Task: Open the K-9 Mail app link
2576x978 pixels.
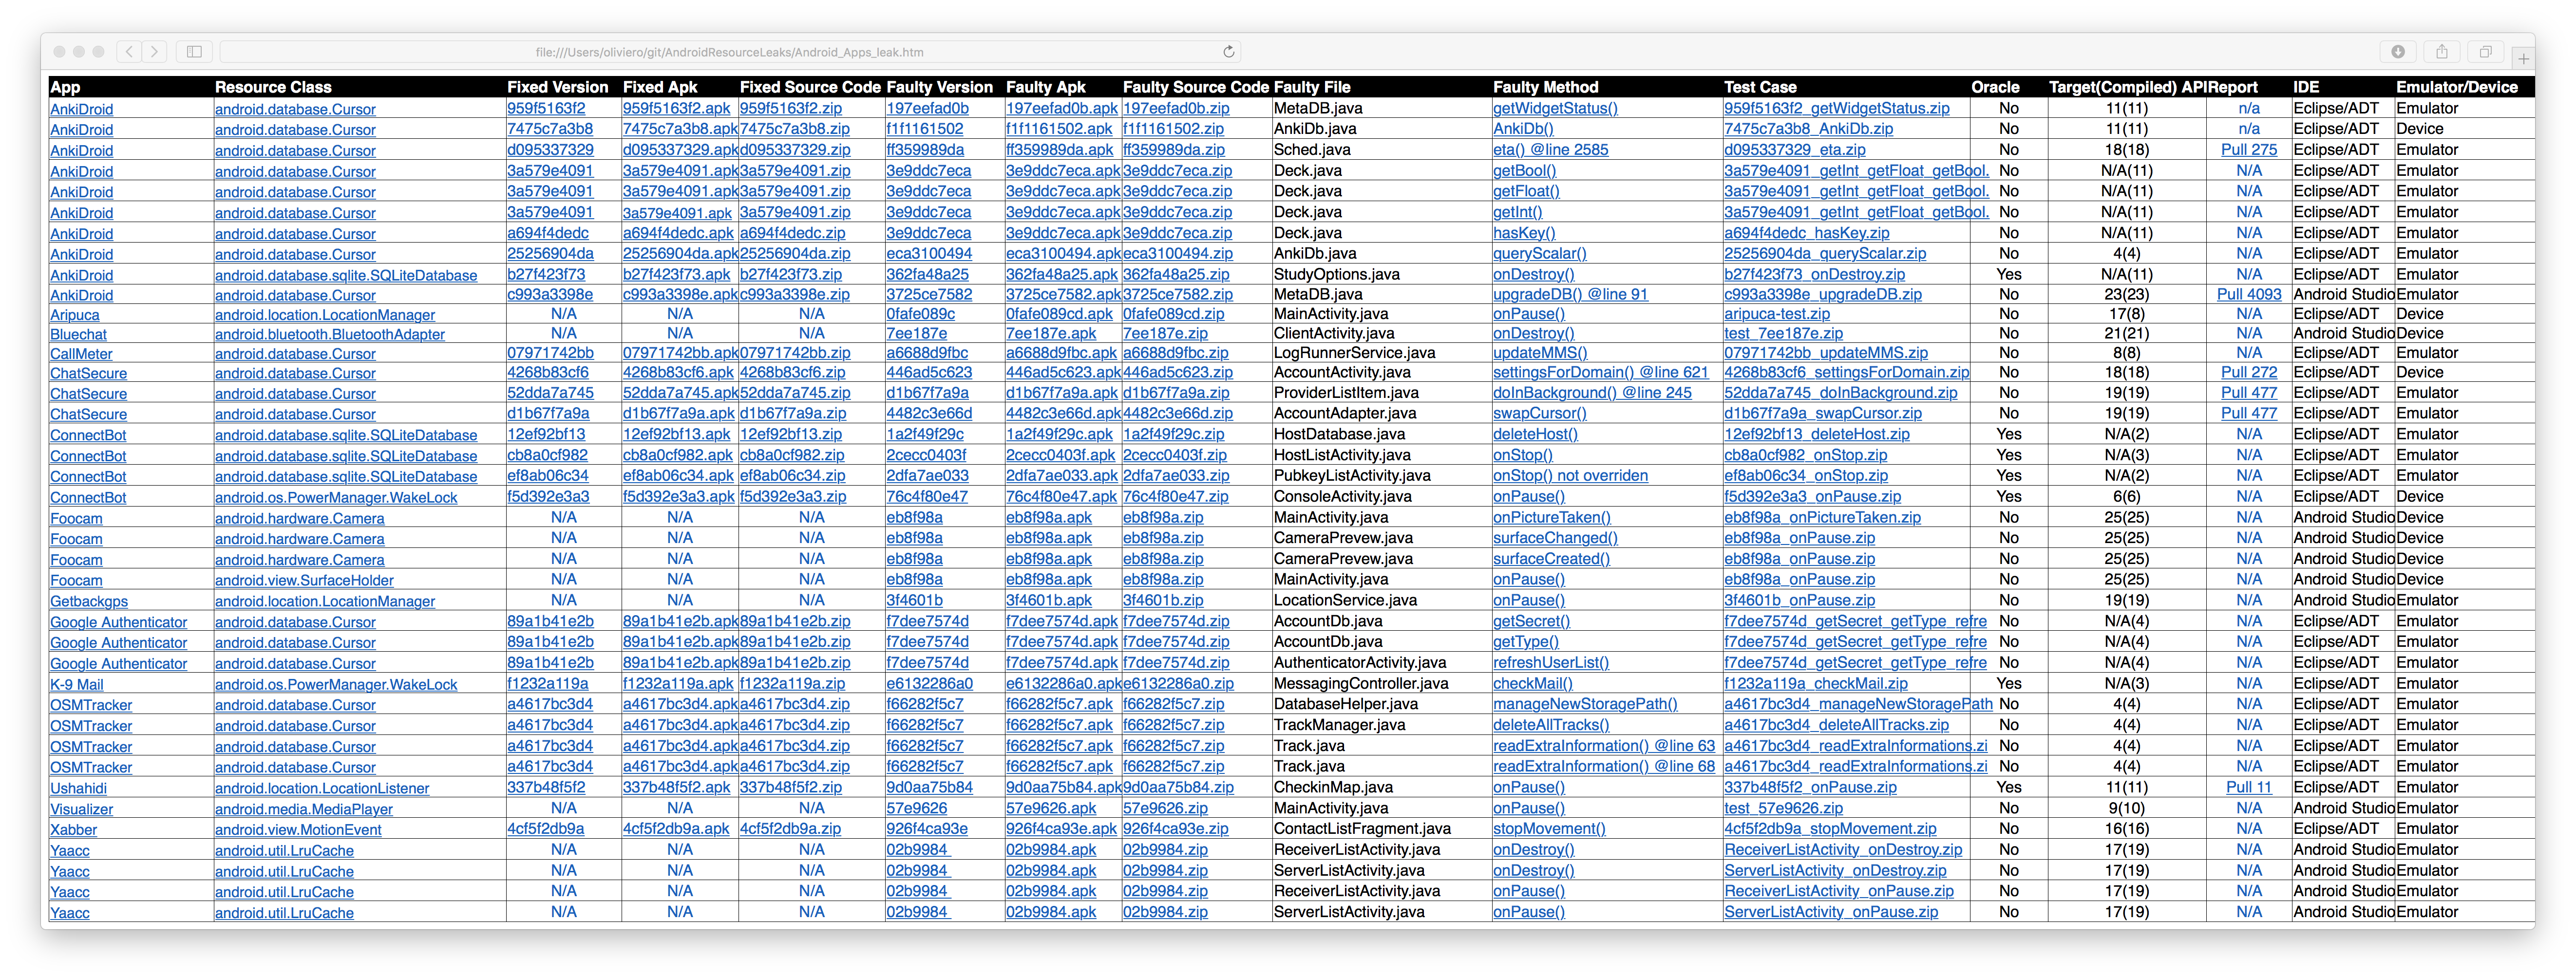Action: [x=76, y=684]
